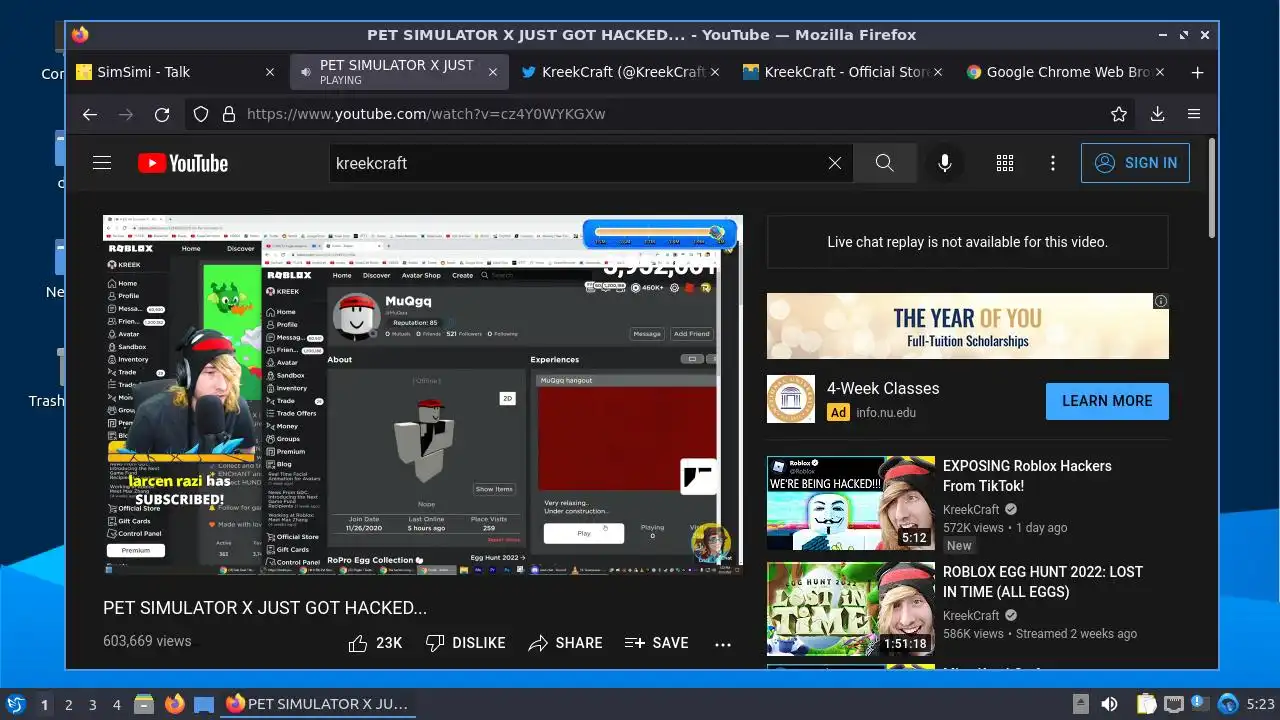Share the Pet Simulator X video

pyautogui.click(x=565, y=643)
